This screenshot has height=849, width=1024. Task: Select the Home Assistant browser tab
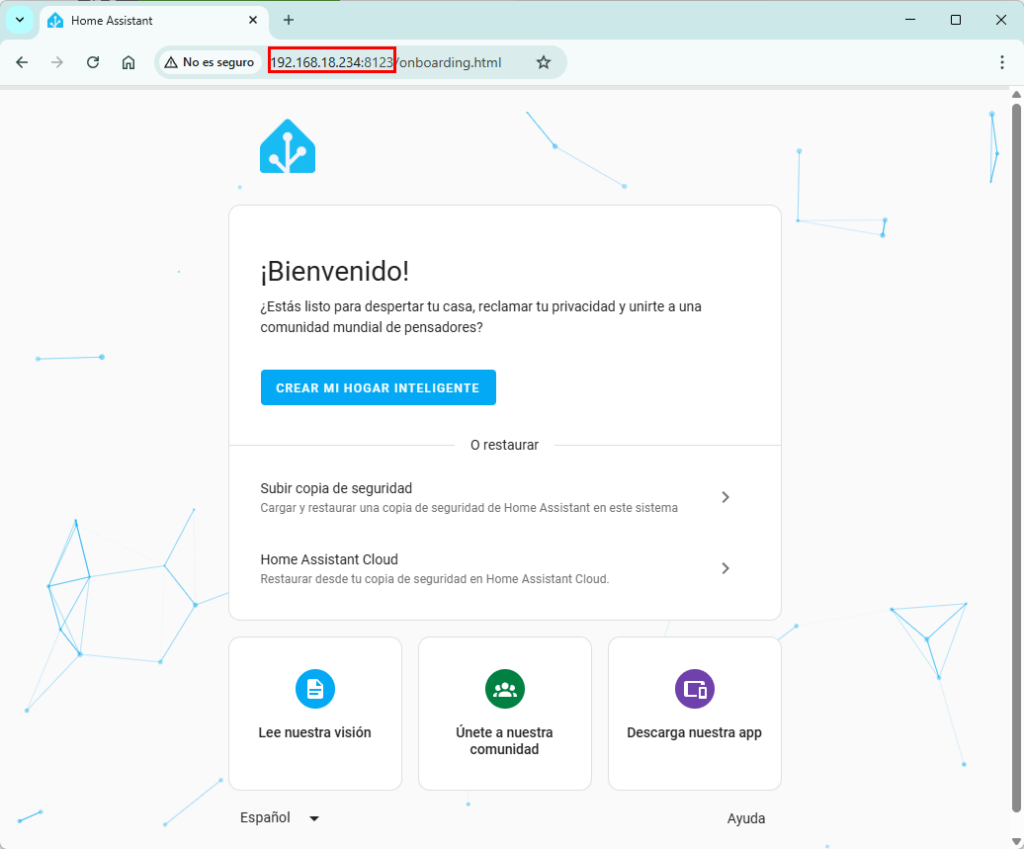coord(150,20)
